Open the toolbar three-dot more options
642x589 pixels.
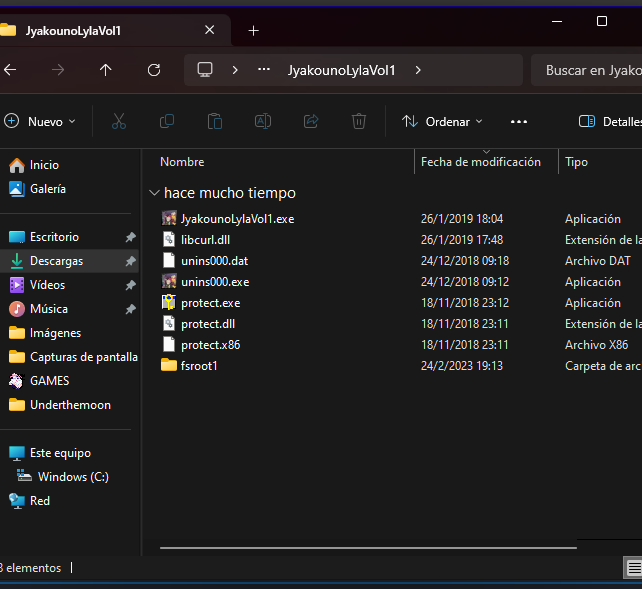tap(519, 122)
